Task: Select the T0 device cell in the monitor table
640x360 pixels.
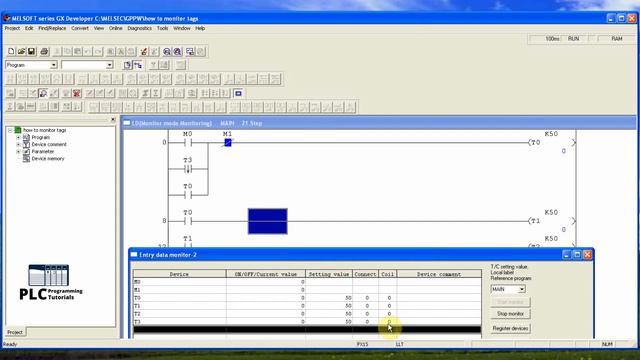Action: [179, 298]
